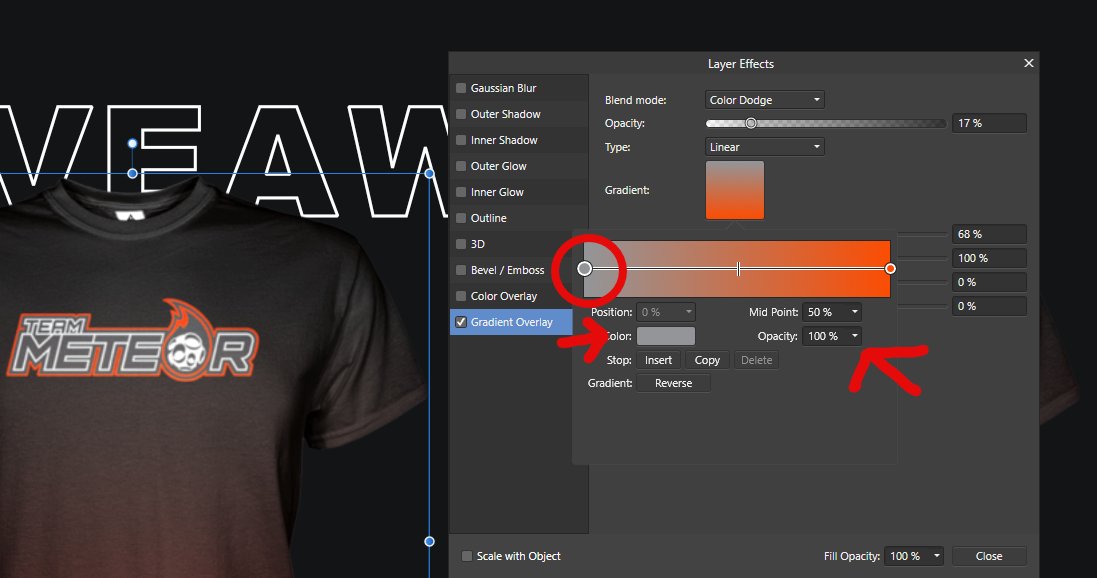1097x578 pixels.
Task: Click the 100 % field below 68 %
Action: click(989, 258)
